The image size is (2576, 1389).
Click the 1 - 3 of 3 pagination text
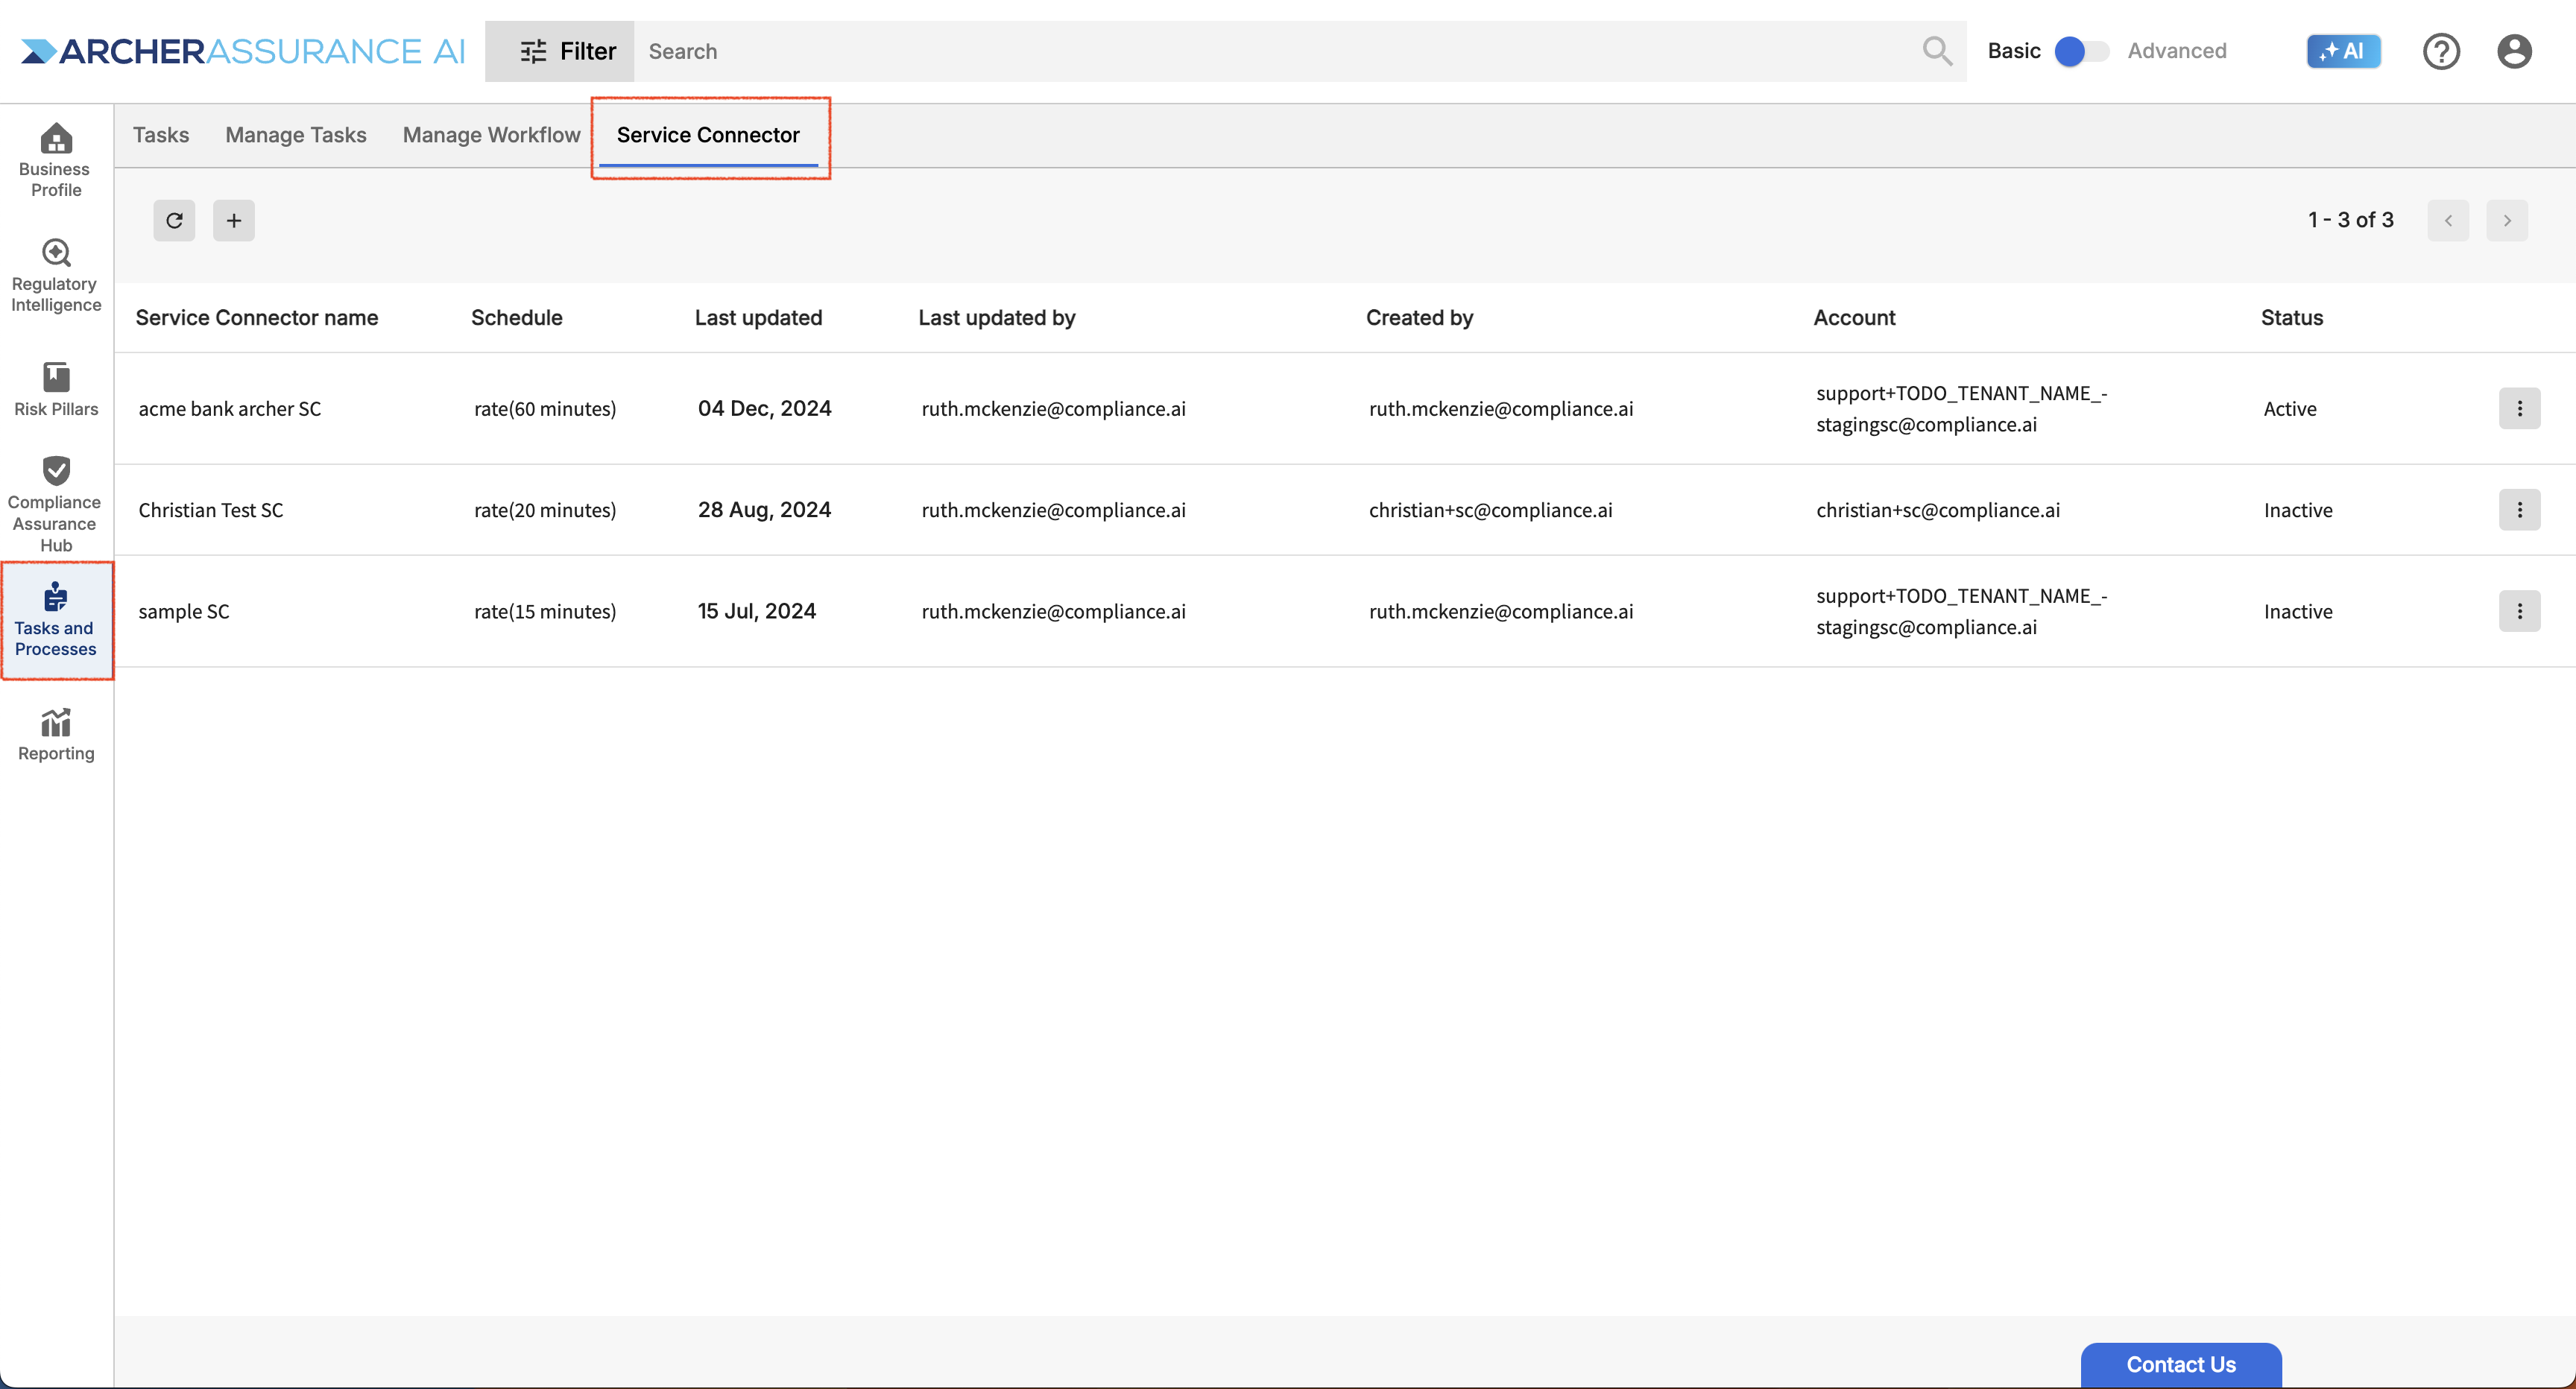[2350, 220]
